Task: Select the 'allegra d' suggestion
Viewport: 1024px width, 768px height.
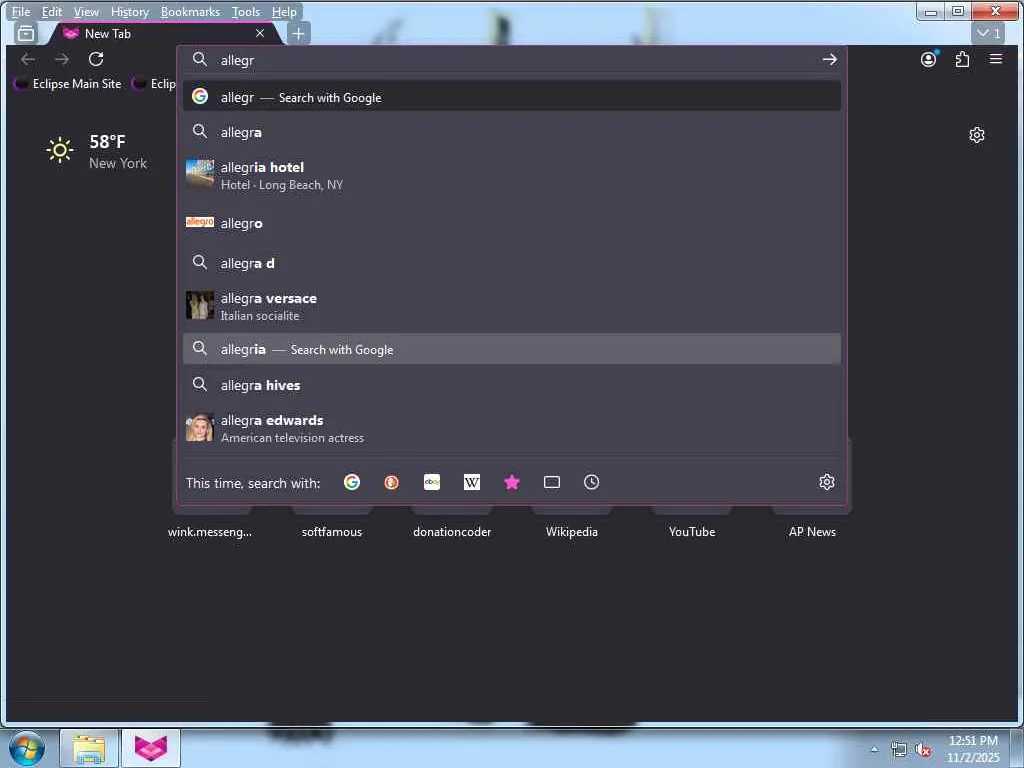Action: click(512, 263)
